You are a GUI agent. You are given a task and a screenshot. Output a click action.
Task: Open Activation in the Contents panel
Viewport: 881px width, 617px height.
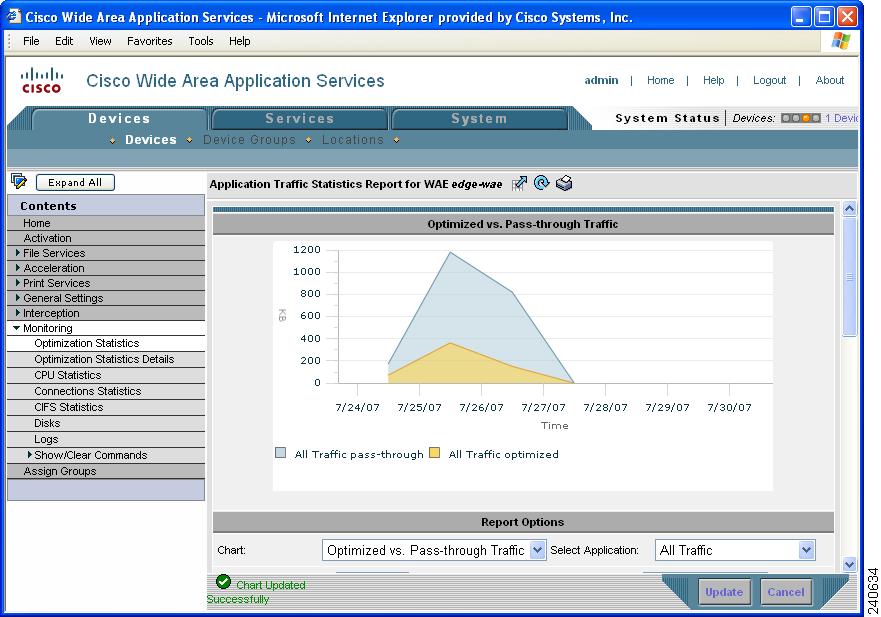tap(47, 238)
